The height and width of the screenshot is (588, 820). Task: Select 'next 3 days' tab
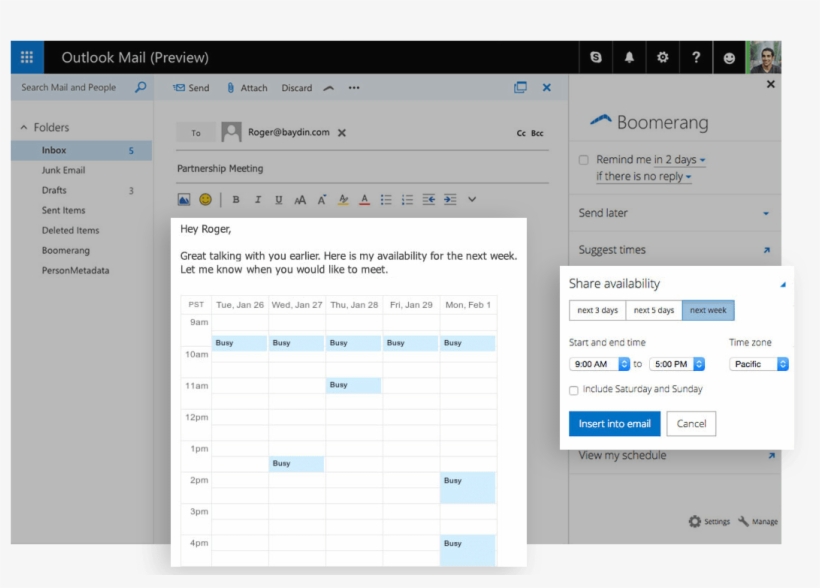click(x=597, y=310)
